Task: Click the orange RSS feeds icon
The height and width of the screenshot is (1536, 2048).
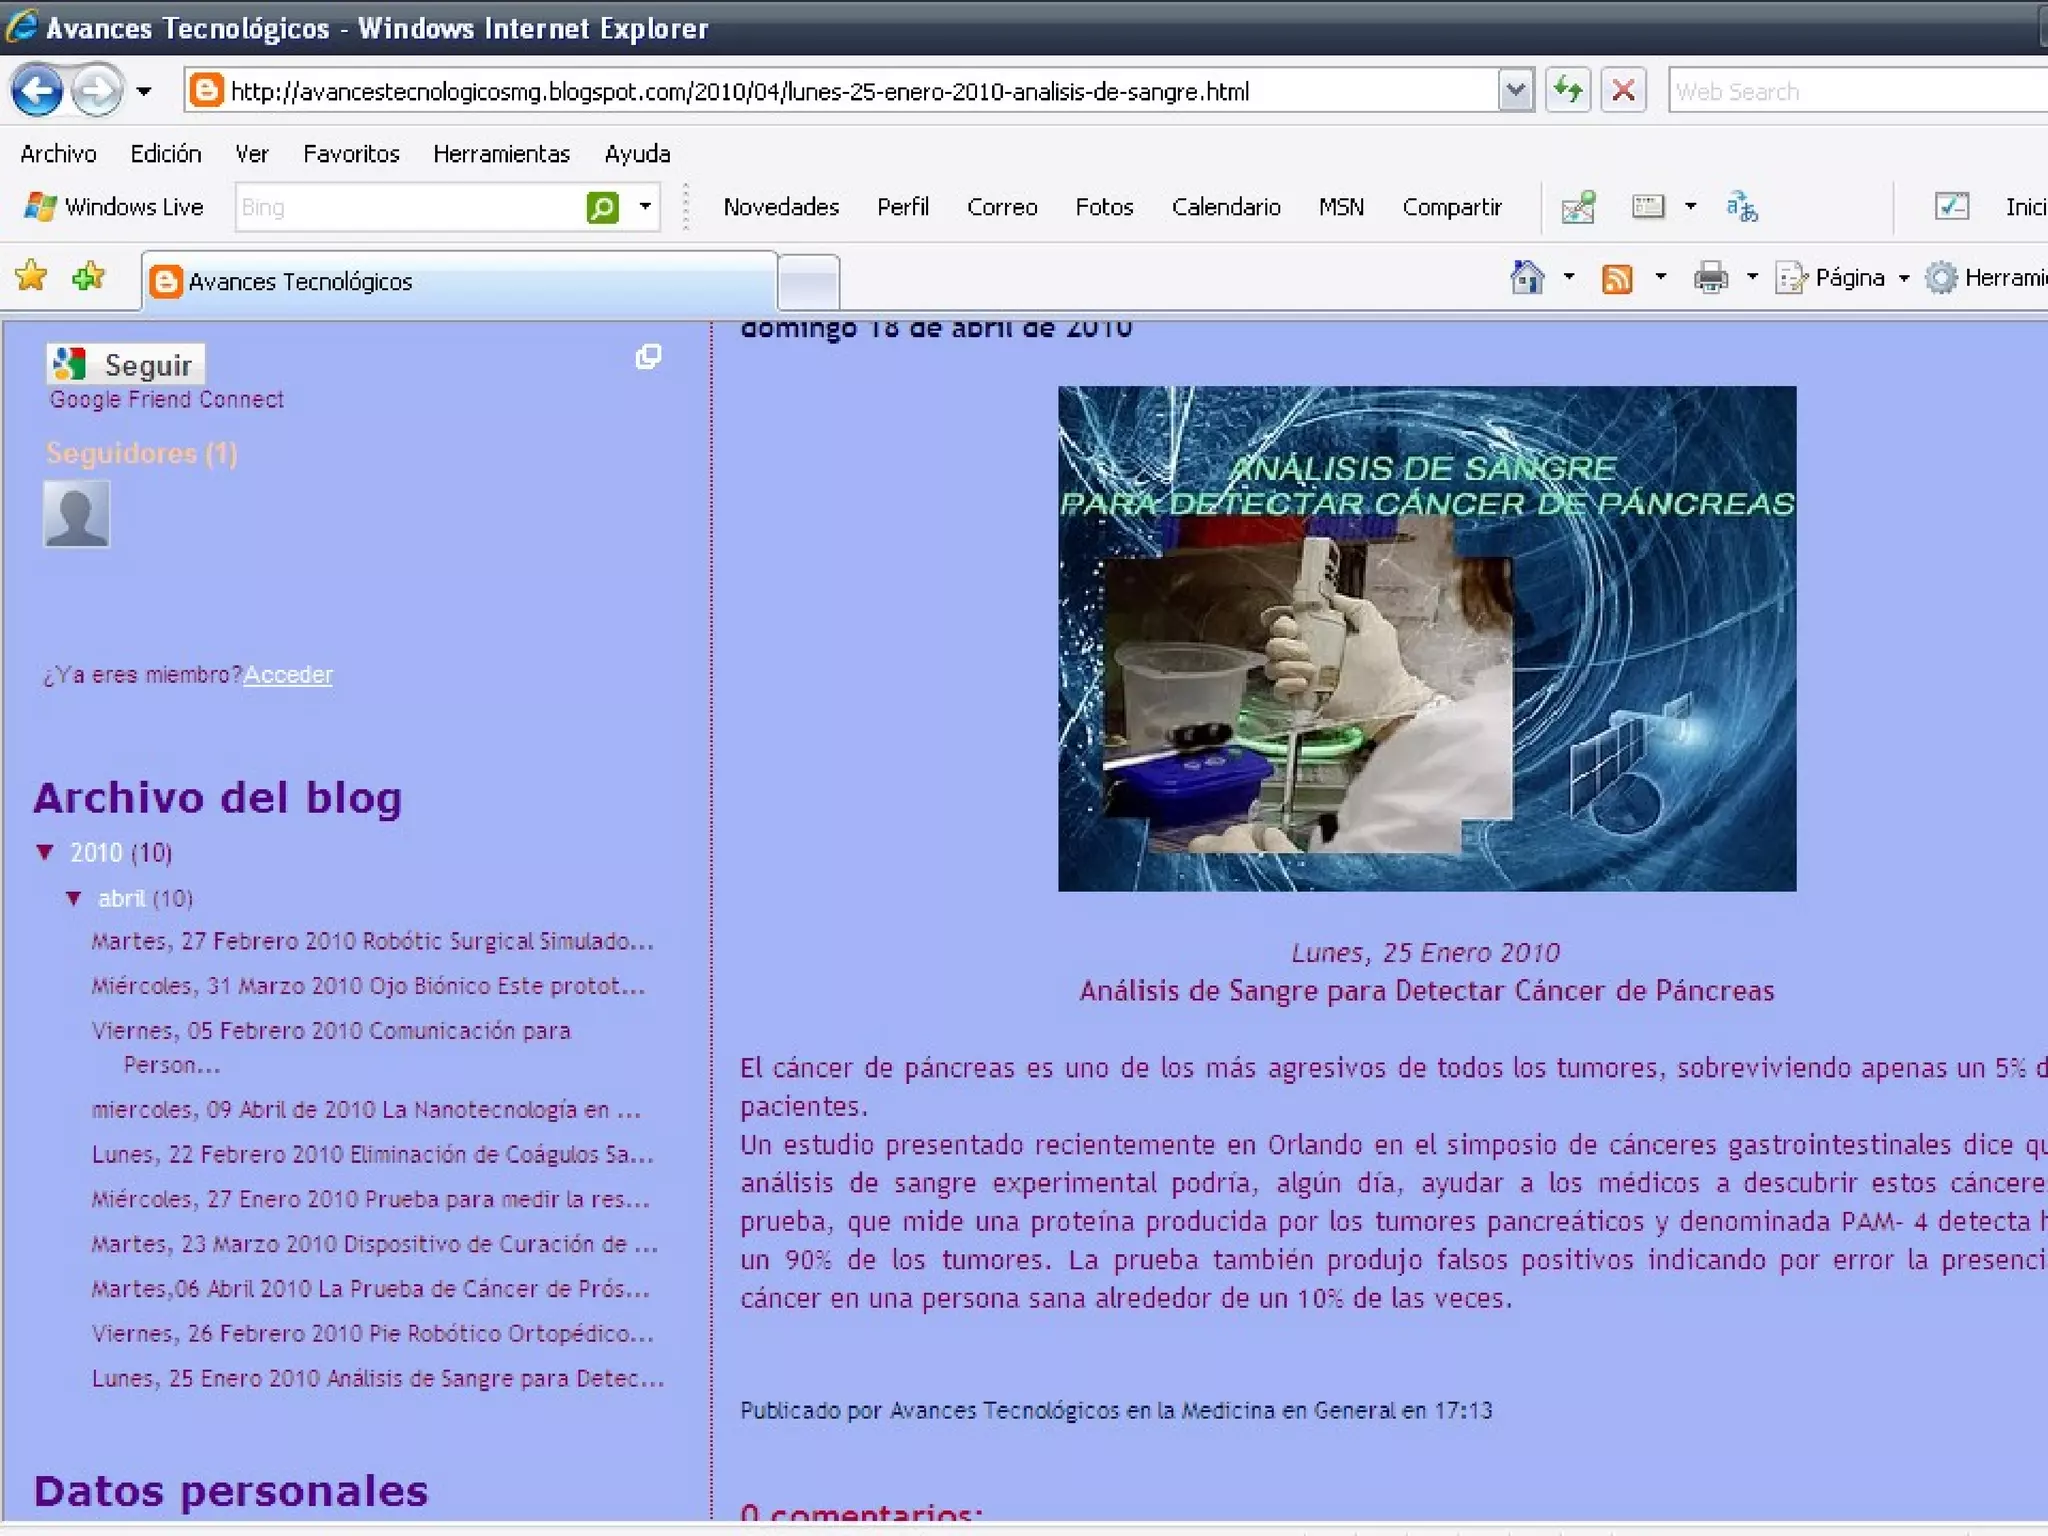Action: pyautogui.click(x=1616, y=278)
